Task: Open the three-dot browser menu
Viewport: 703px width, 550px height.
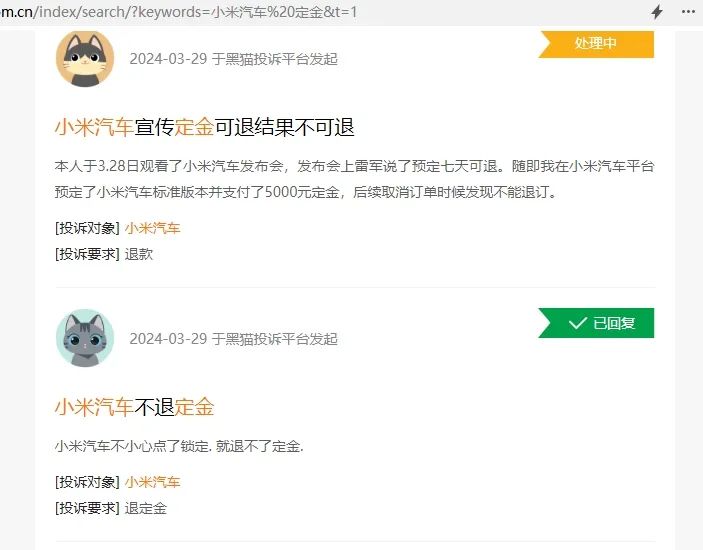Action: [x=688, y=12]
